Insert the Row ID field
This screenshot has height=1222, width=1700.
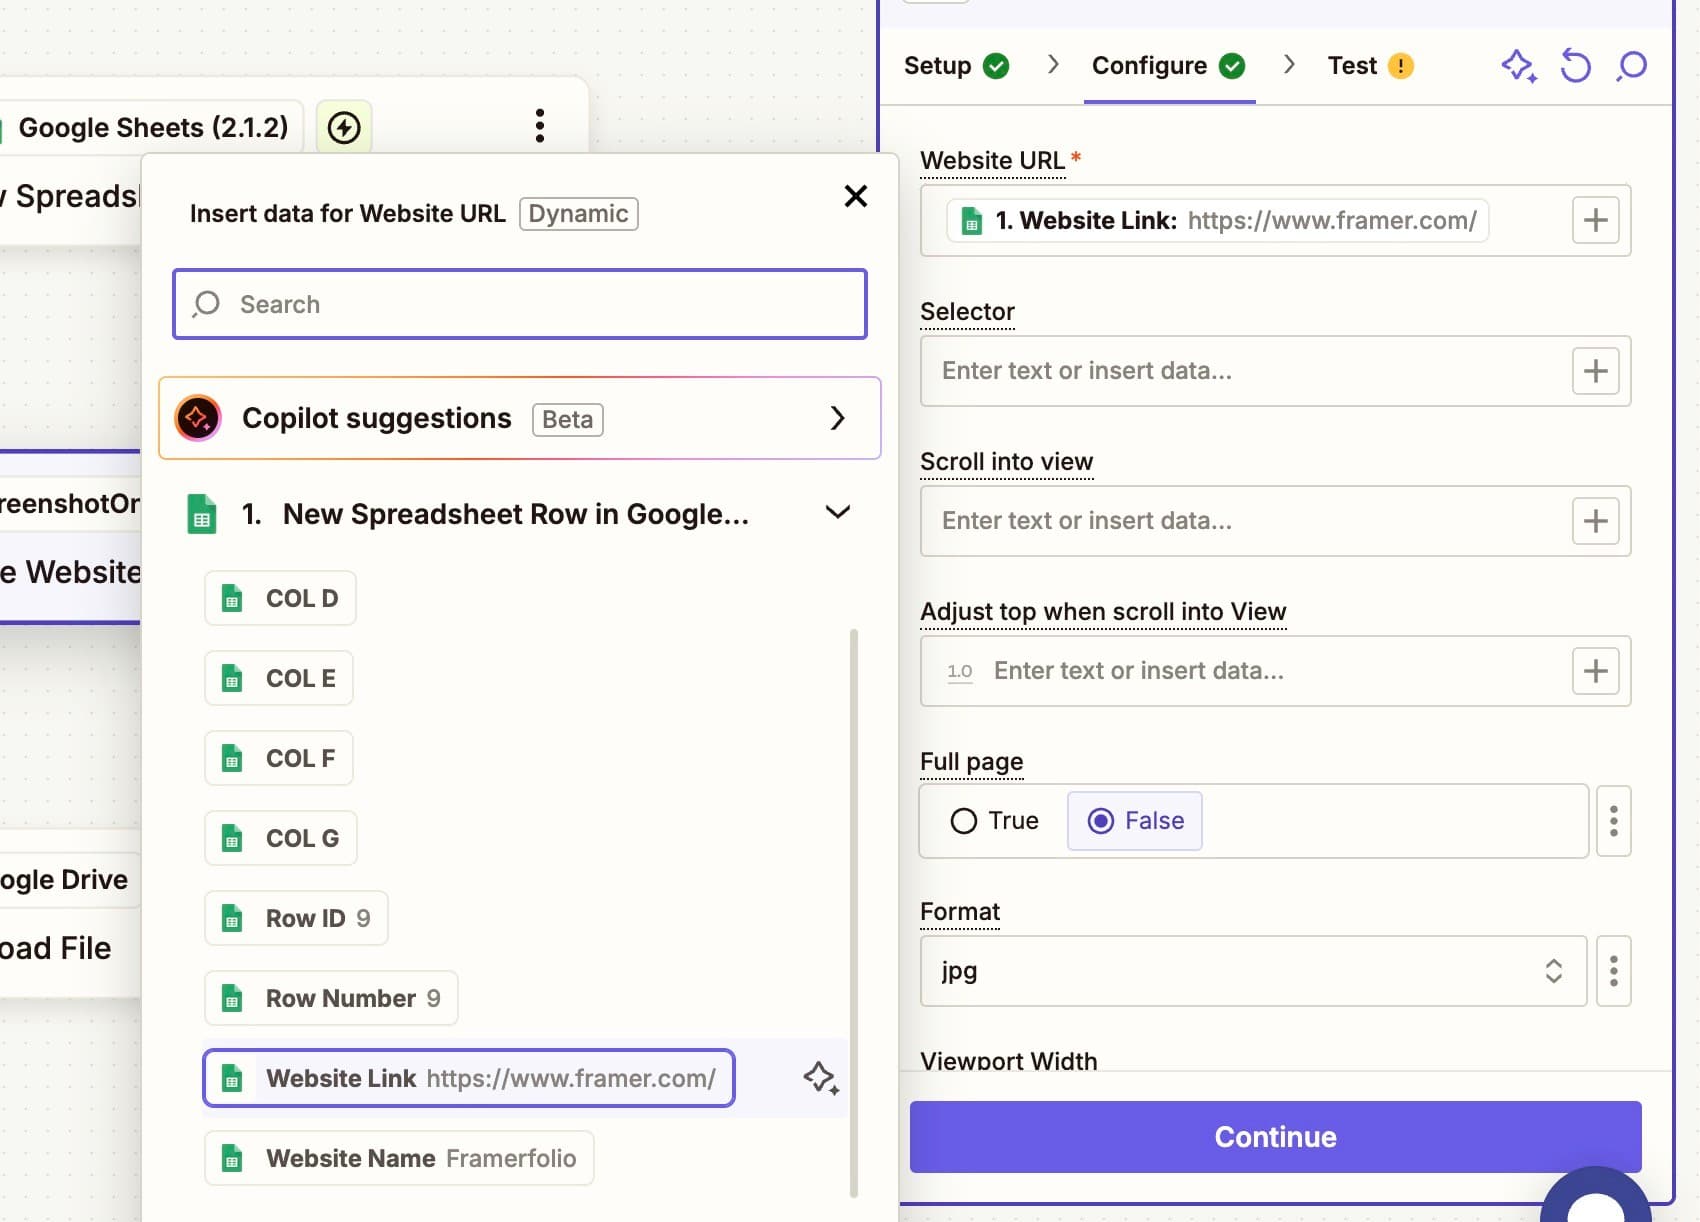pos(296,918)
